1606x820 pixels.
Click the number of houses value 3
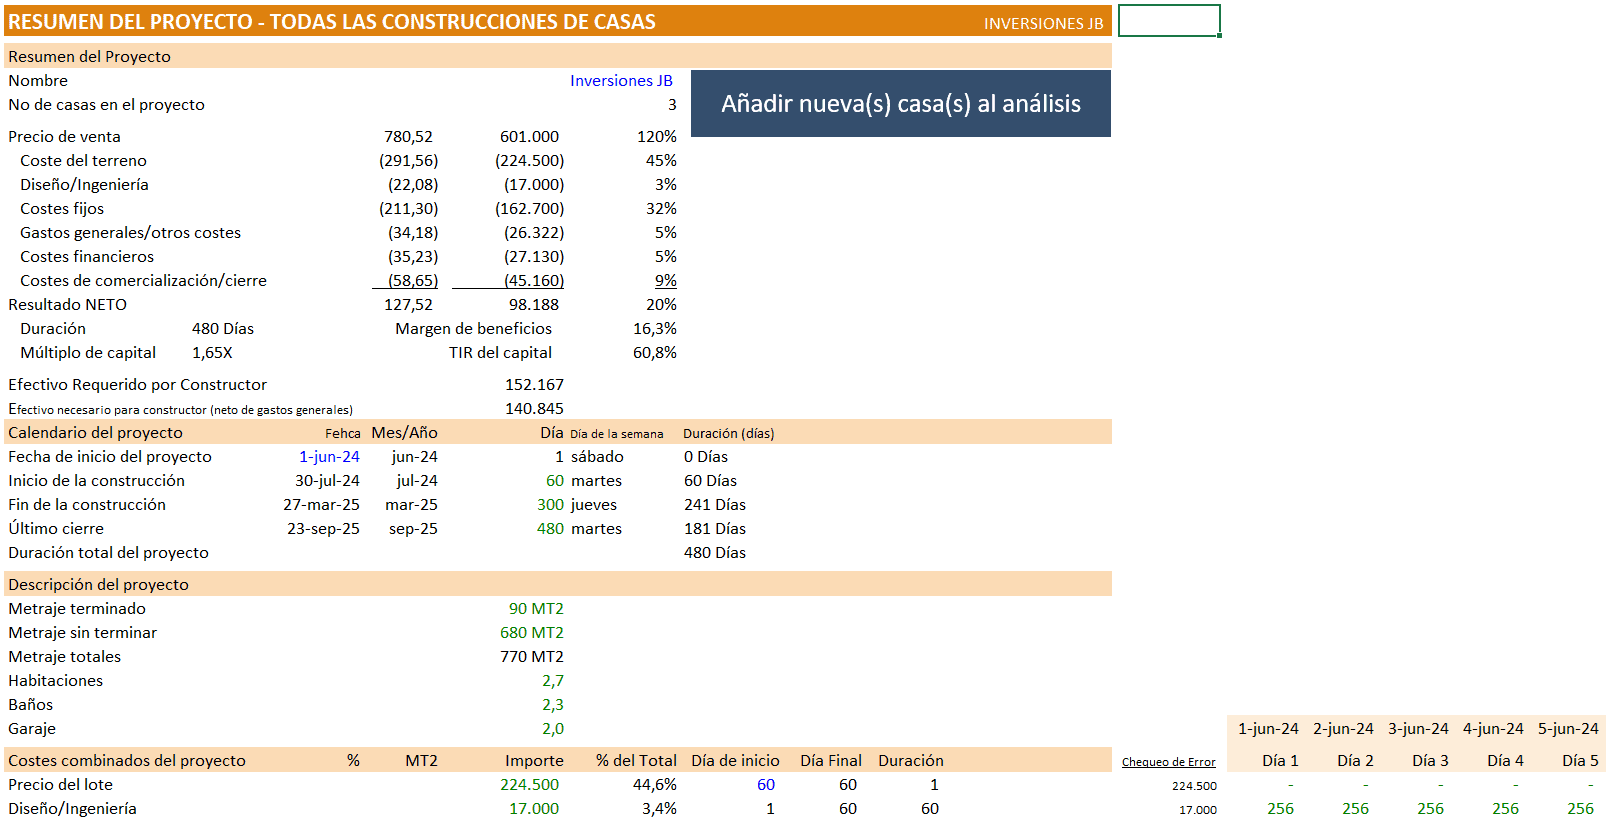coord(671,105)
